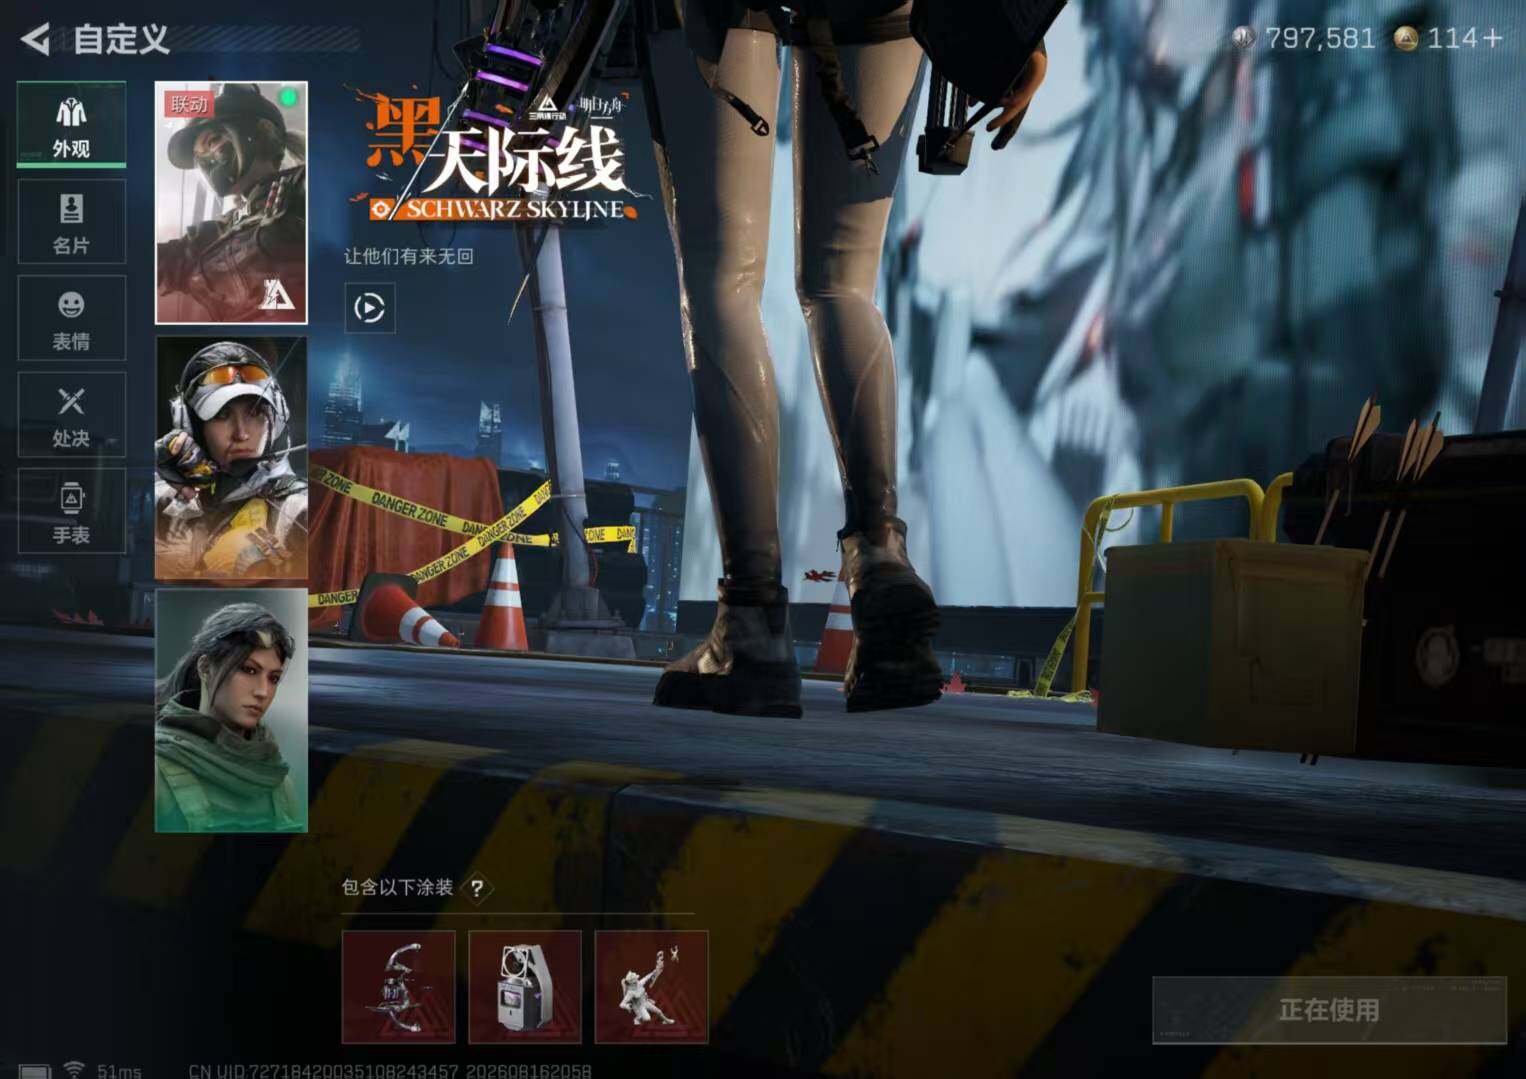Click the 797,581 currency balance
Viewport: 1526px width, 1079px height.
[1320, 38]
